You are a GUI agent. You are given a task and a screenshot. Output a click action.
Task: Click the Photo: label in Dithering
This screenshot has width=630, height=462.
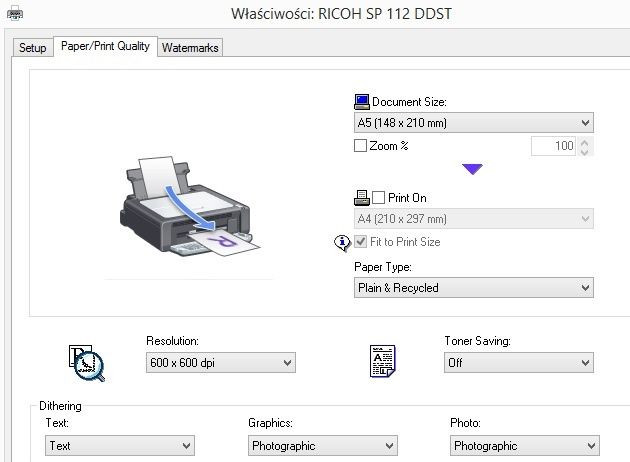(x=465, y=423)
